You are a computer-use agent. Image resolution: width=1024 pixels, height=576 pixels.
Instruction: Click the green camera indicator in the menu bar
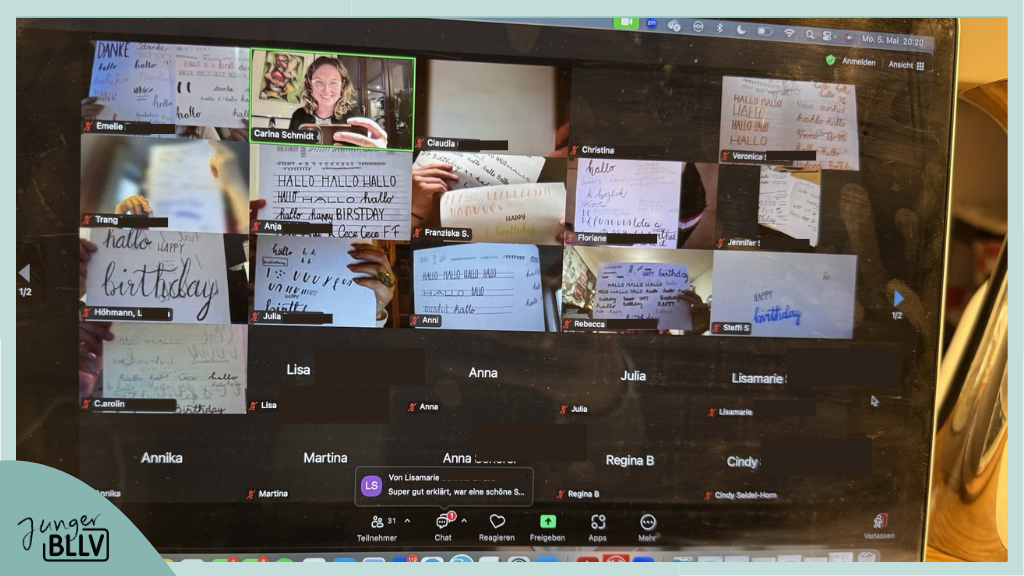(x=625, y=22)
